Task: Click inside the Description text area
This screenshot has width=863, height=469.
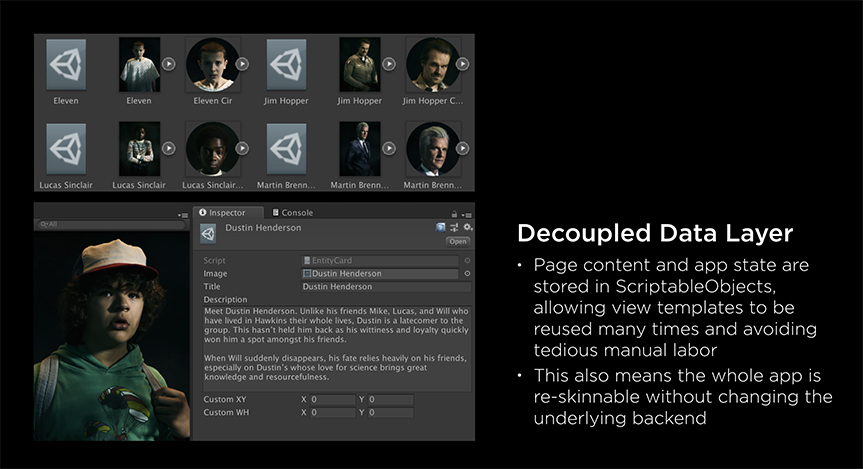Action: coord(337,348)
